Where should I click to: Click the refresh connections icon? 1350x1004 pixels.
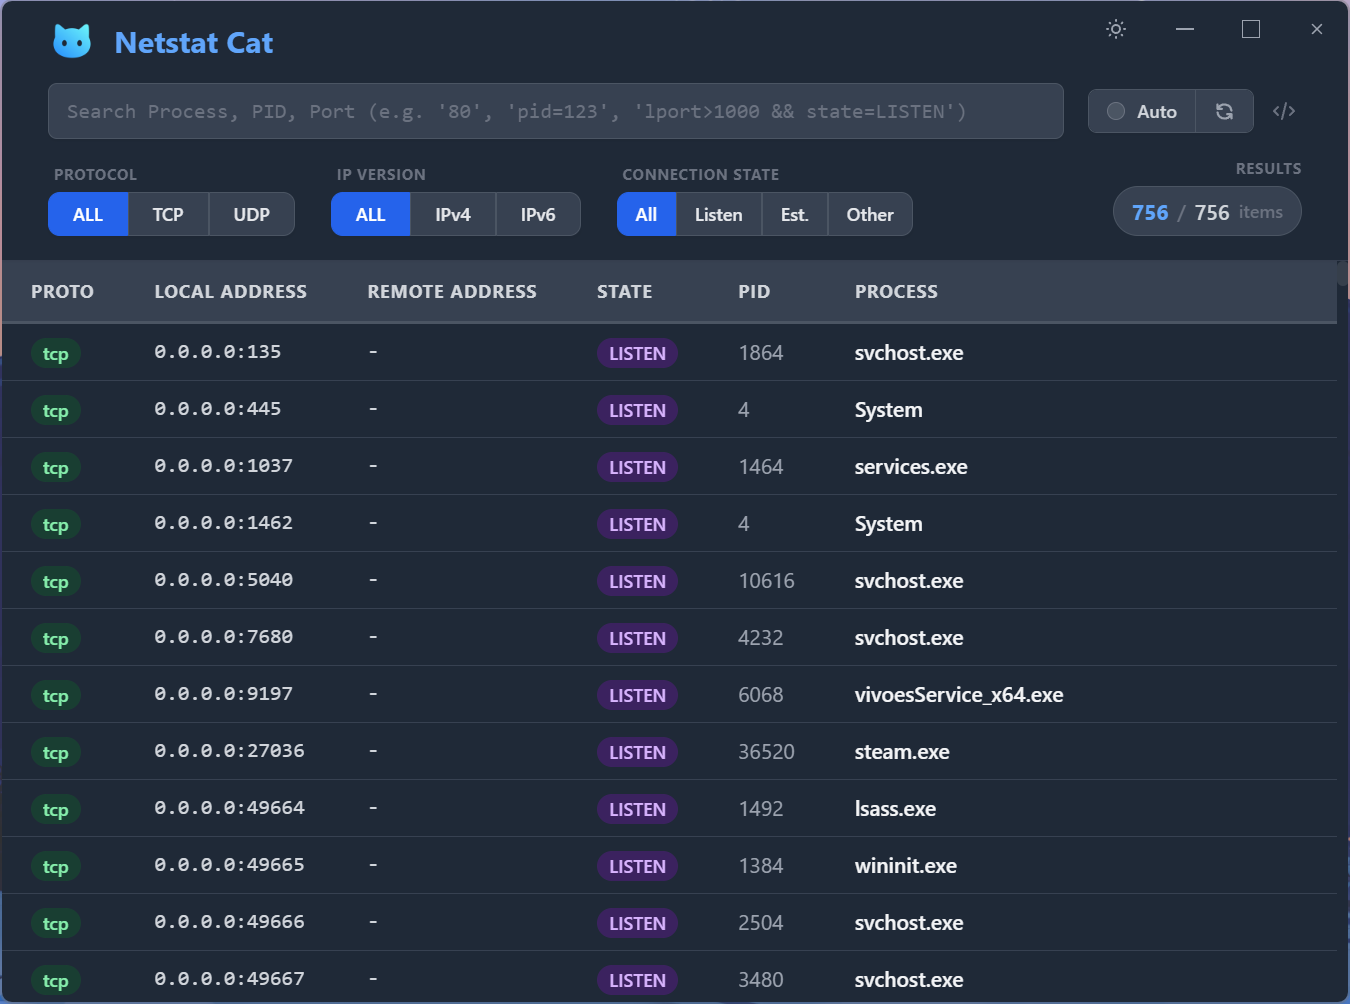(x=1224, y=111)
